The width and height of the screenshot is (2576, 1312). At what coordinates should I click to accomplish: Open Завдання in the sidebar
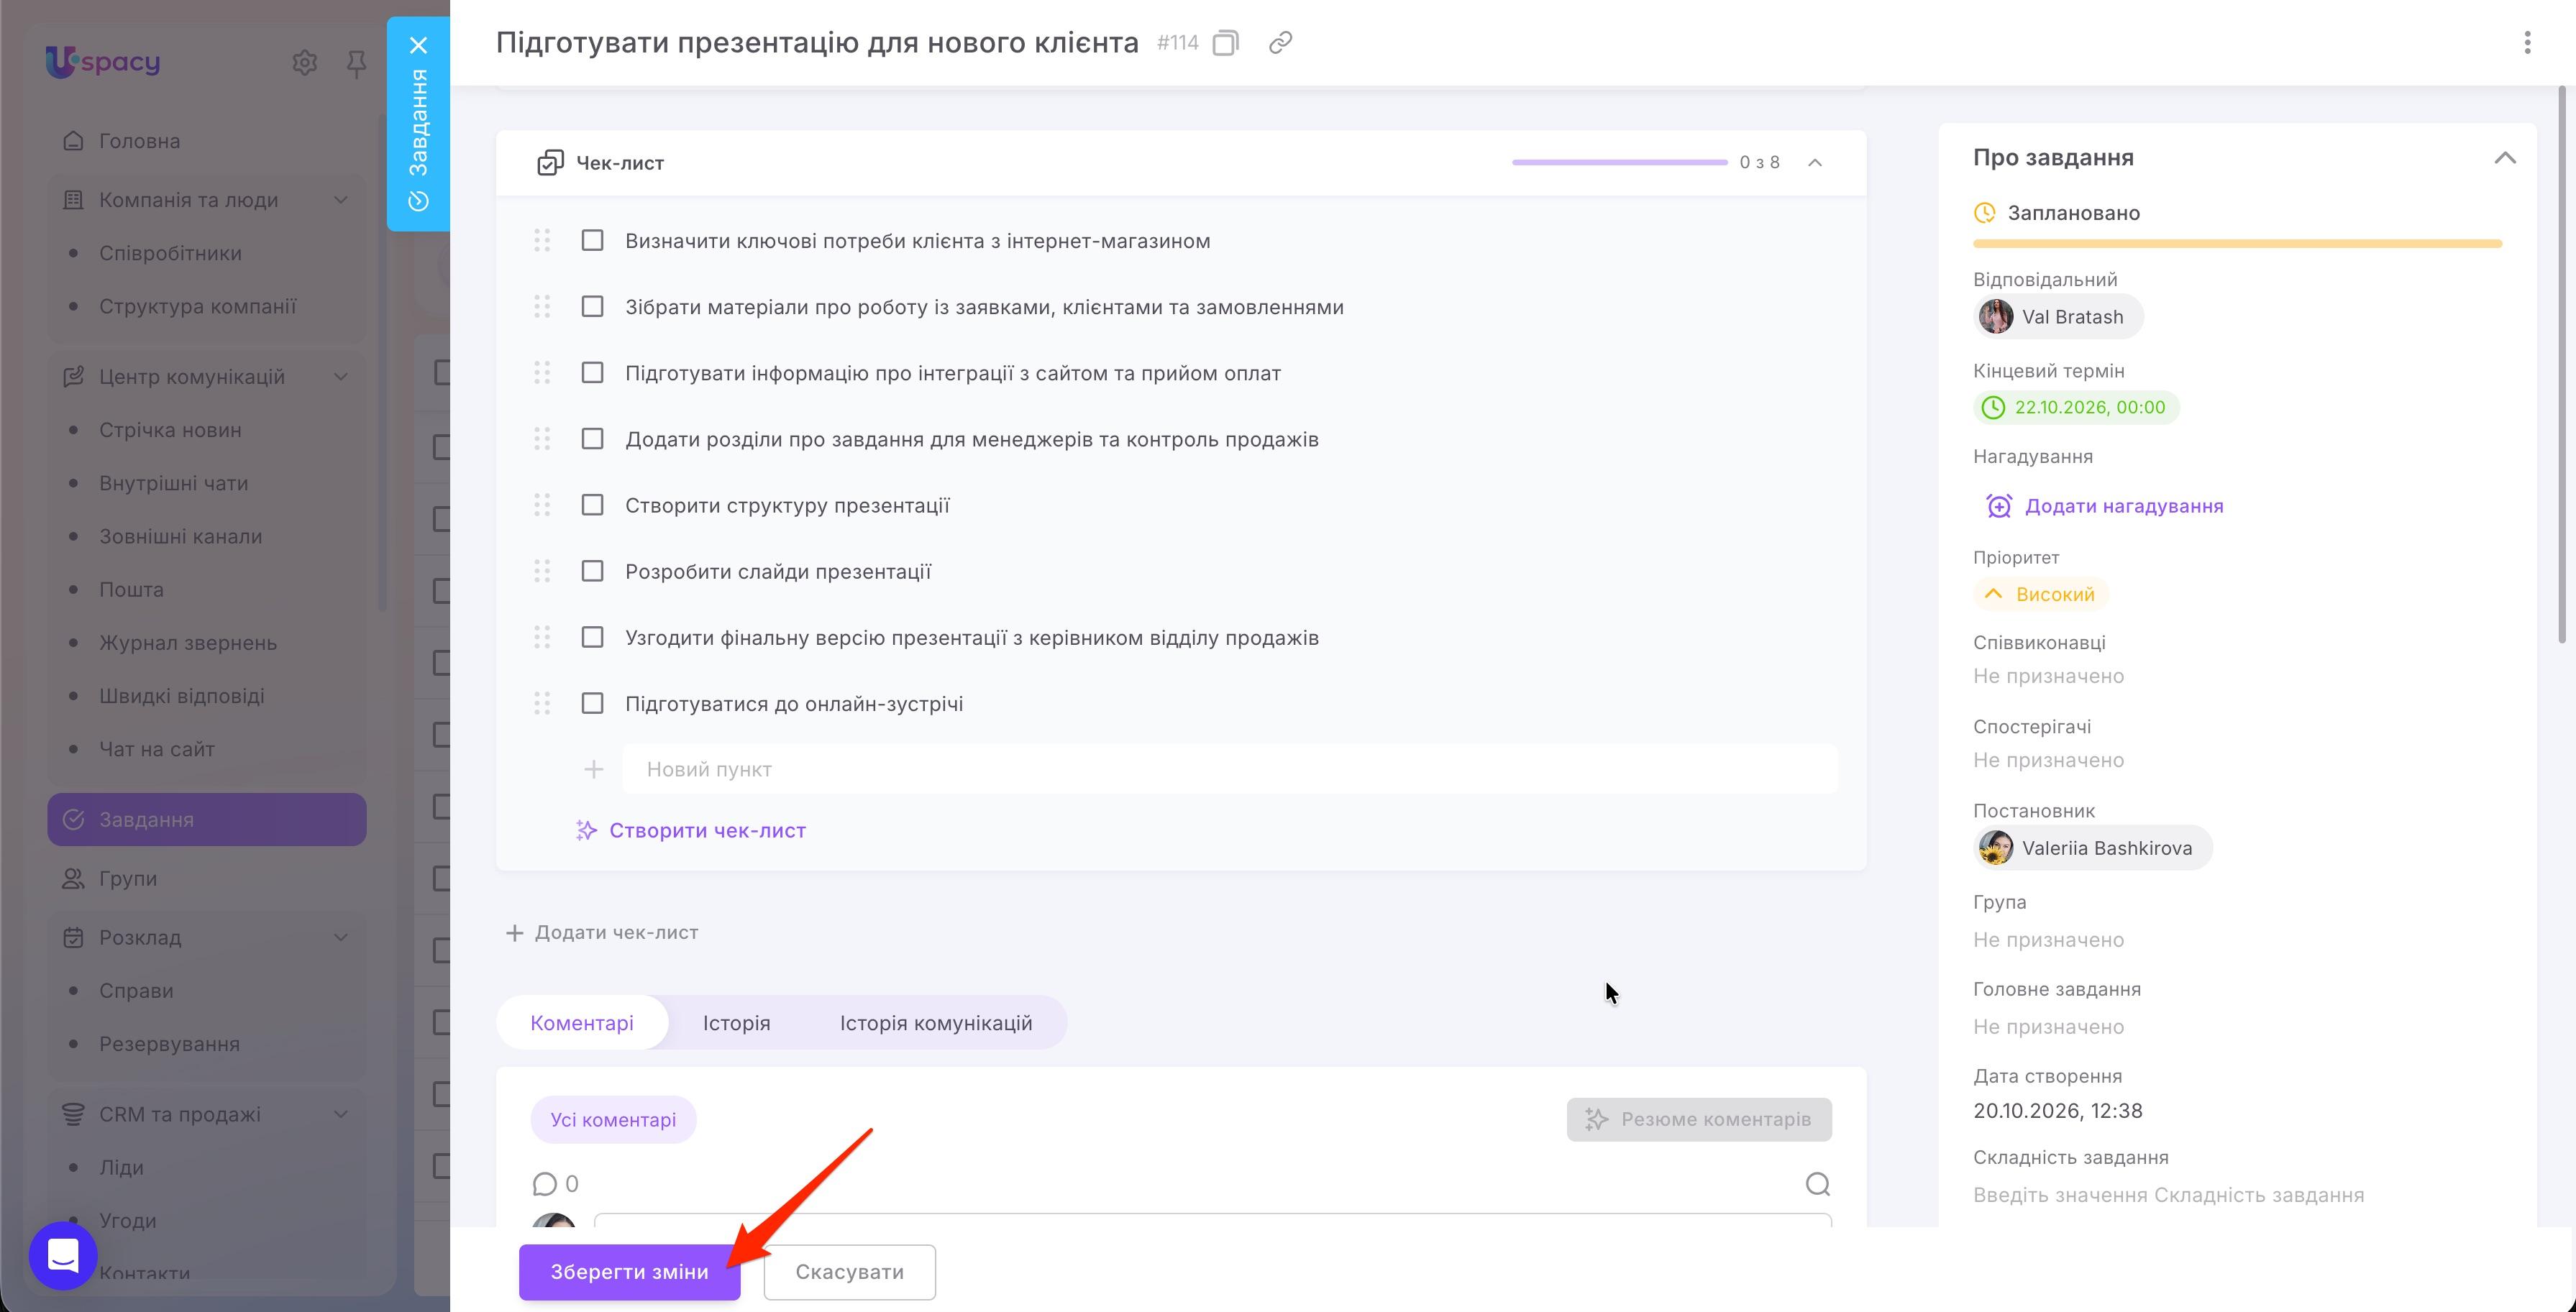coord(207,820)
